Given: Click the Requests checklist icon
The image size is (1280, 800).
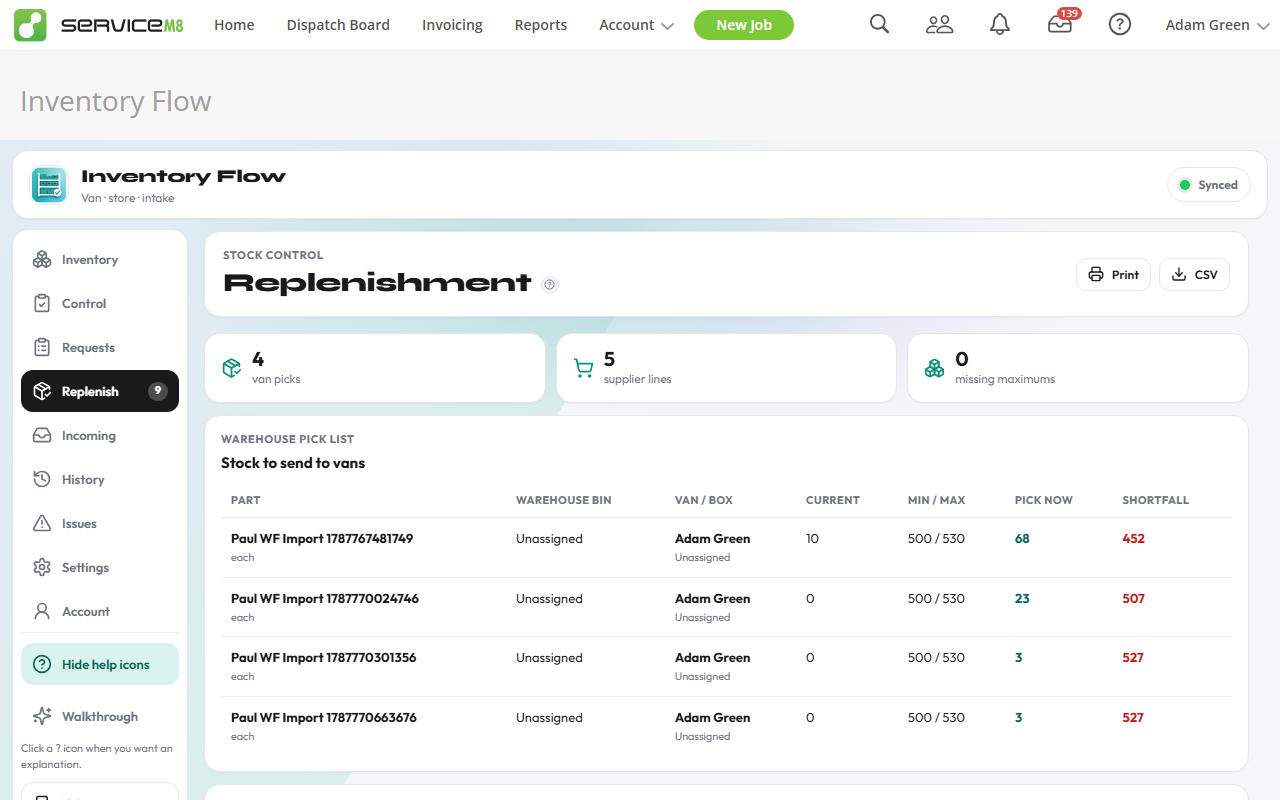Looking at the screenshot, I should [42, 348].
